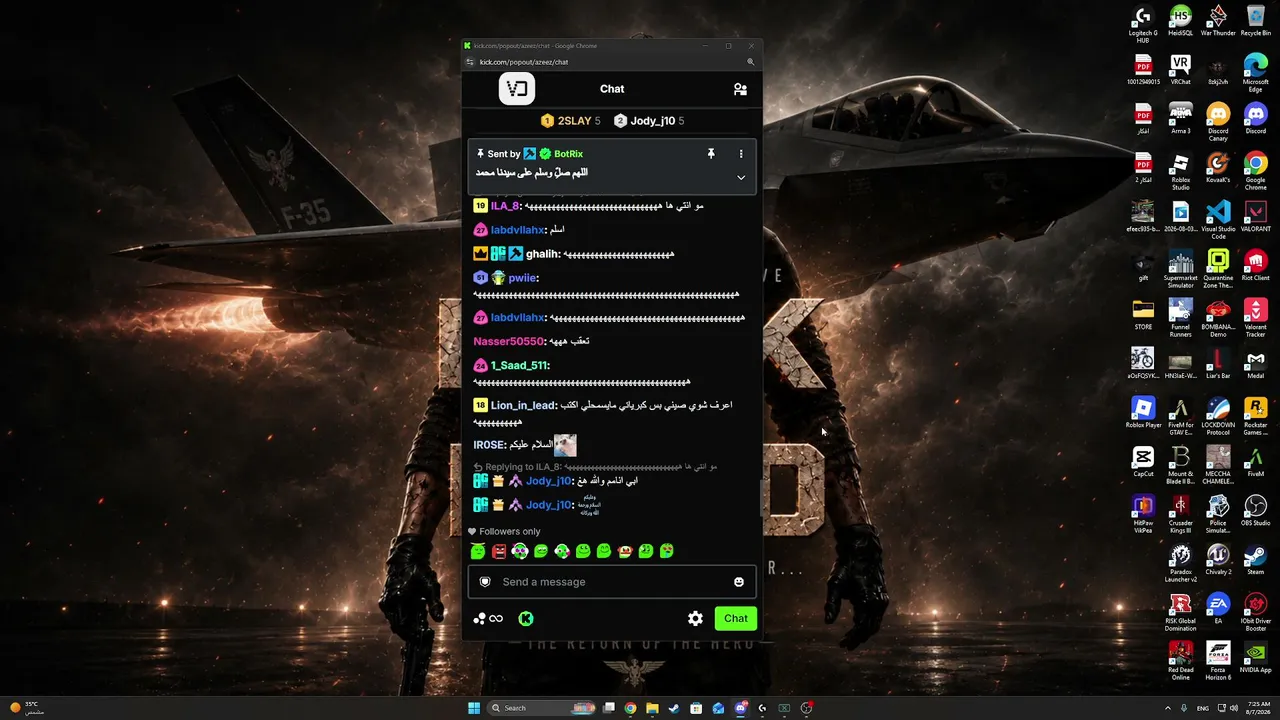1280x720 pixels.
Task: Click username IROSE in chat
Action: click(x=489, y=444)
